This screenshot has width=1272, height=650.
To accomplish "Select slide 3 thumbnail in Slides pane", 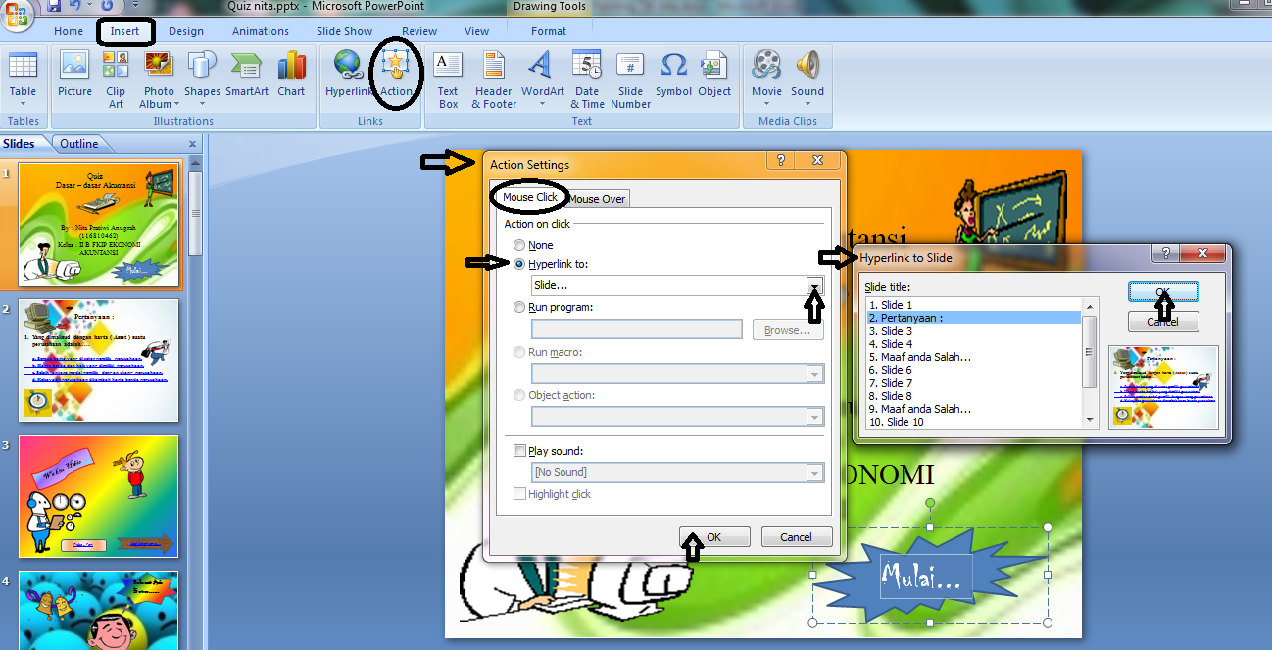I will tap(99, 496).
